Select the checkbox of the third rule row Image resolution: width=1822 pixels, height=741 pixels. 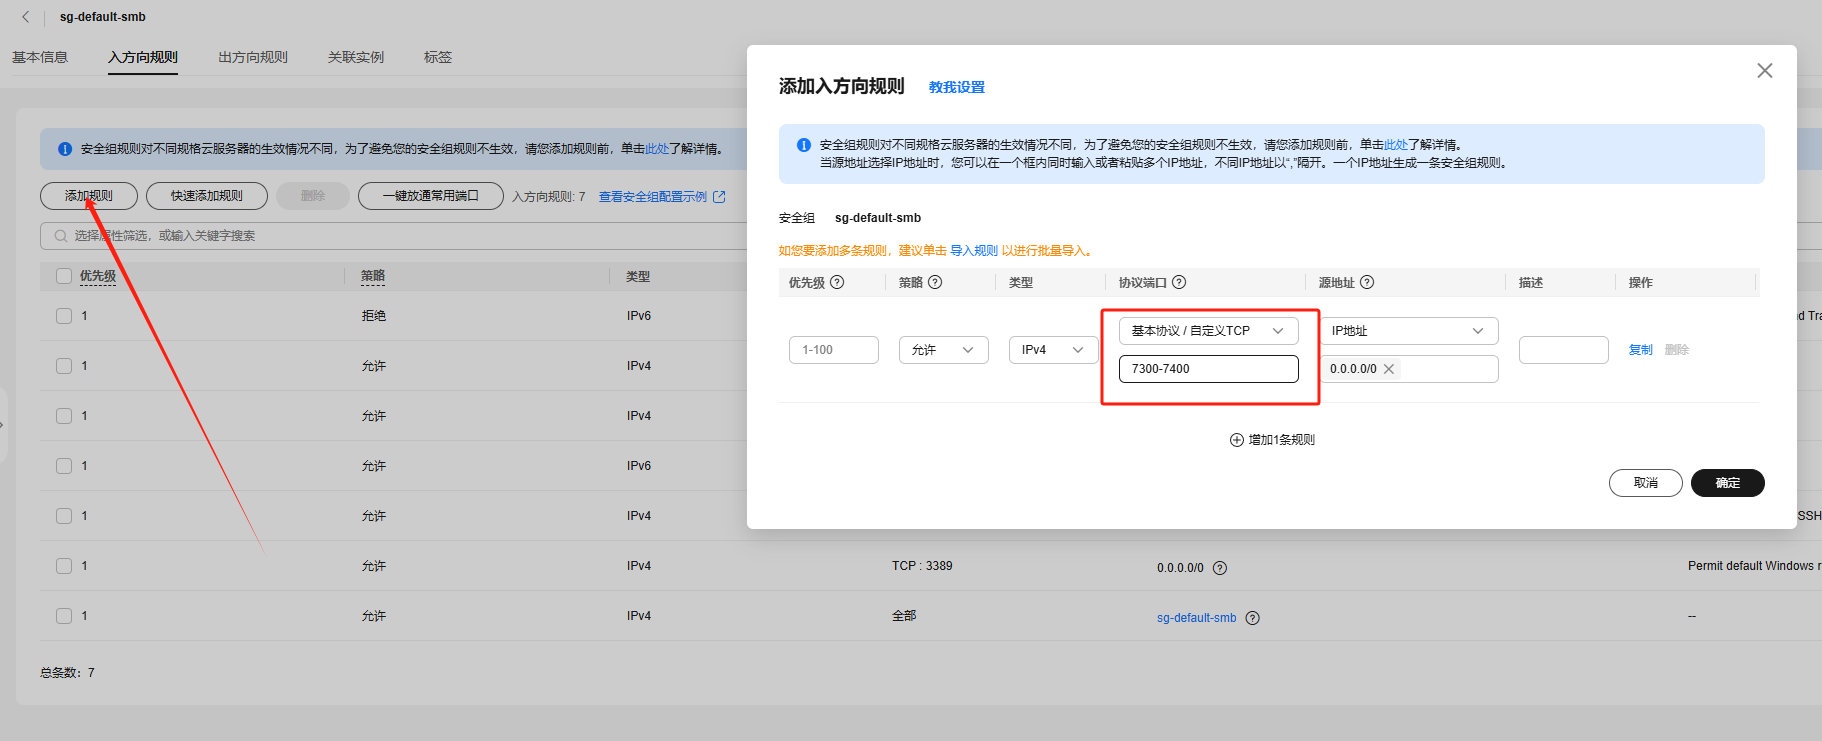pyautogui.click(x=64, y=416)
